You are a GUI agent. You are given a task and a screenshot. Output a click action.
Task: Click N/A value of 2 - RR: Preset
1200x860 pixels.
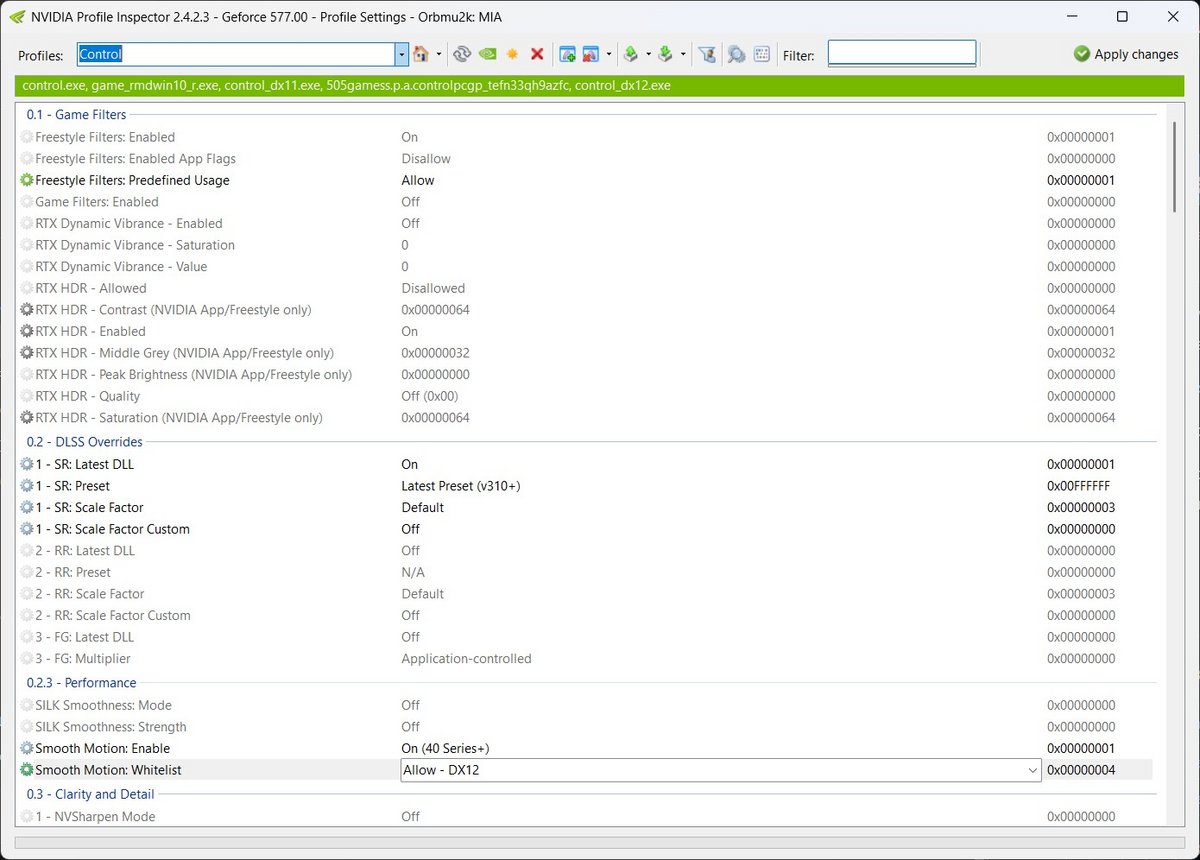413,572
